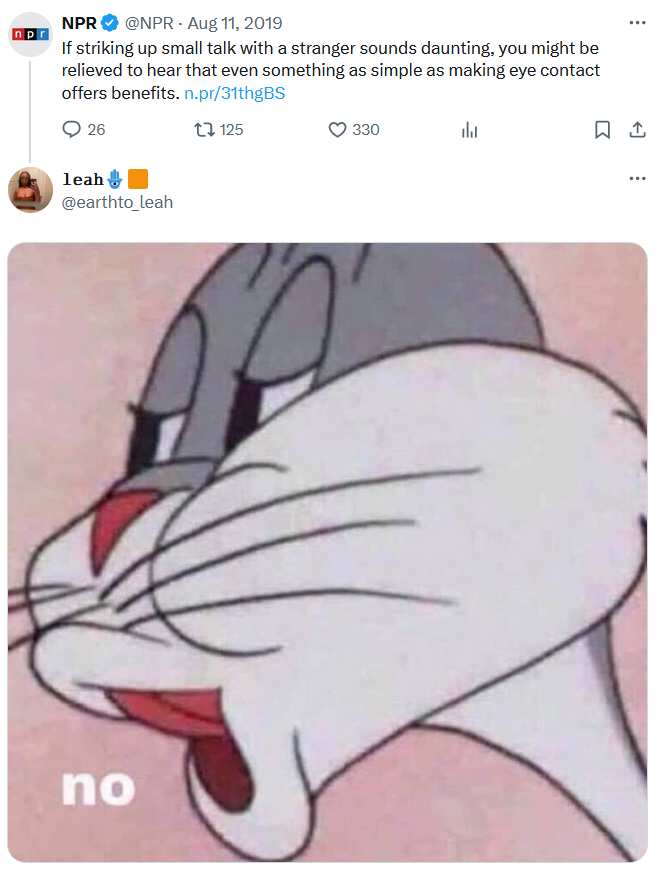Like the NPR eye contact tweet

[338, 130]
